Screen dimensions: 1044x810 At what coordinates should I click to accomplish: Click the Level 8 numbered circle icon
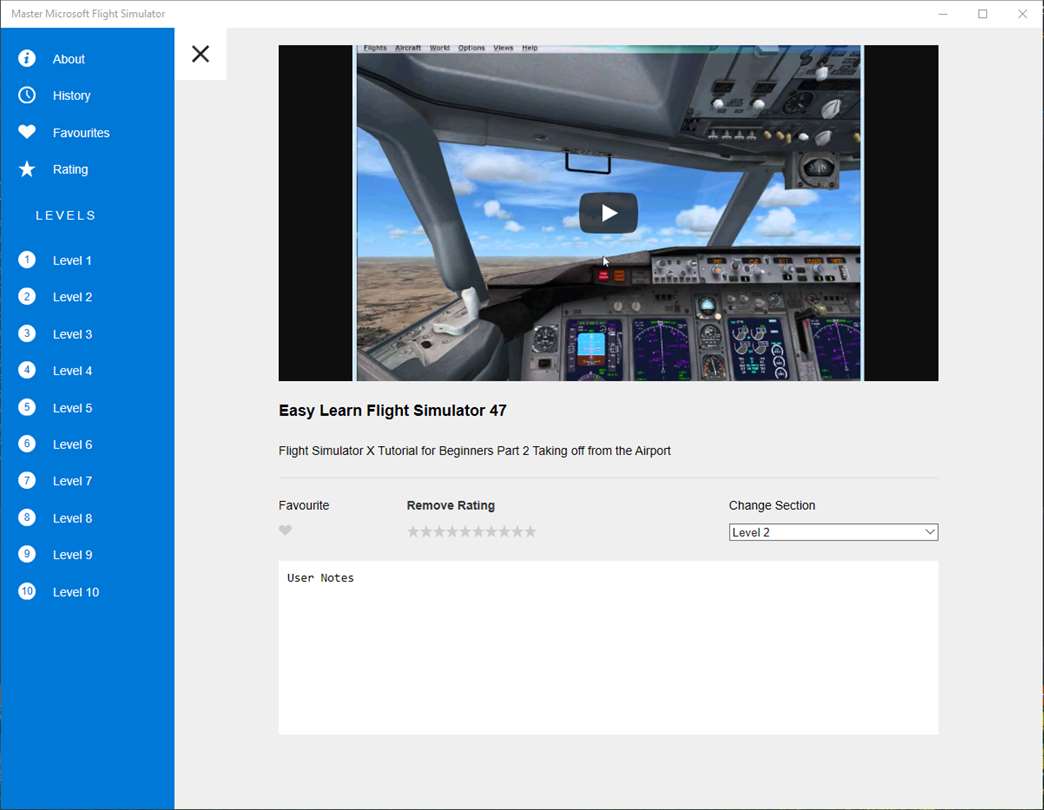coord(27,518)
